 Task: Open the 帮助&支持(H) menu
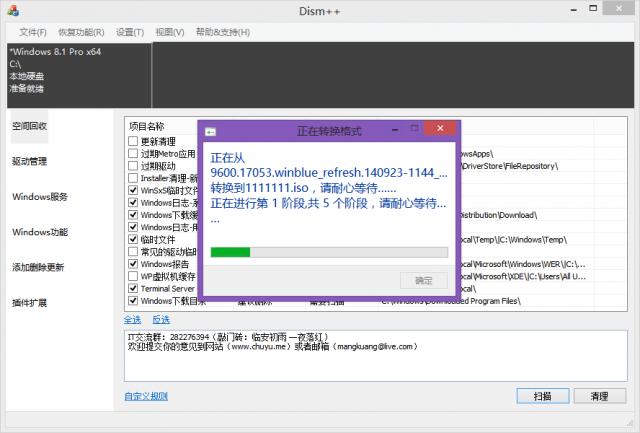point(223,32)
